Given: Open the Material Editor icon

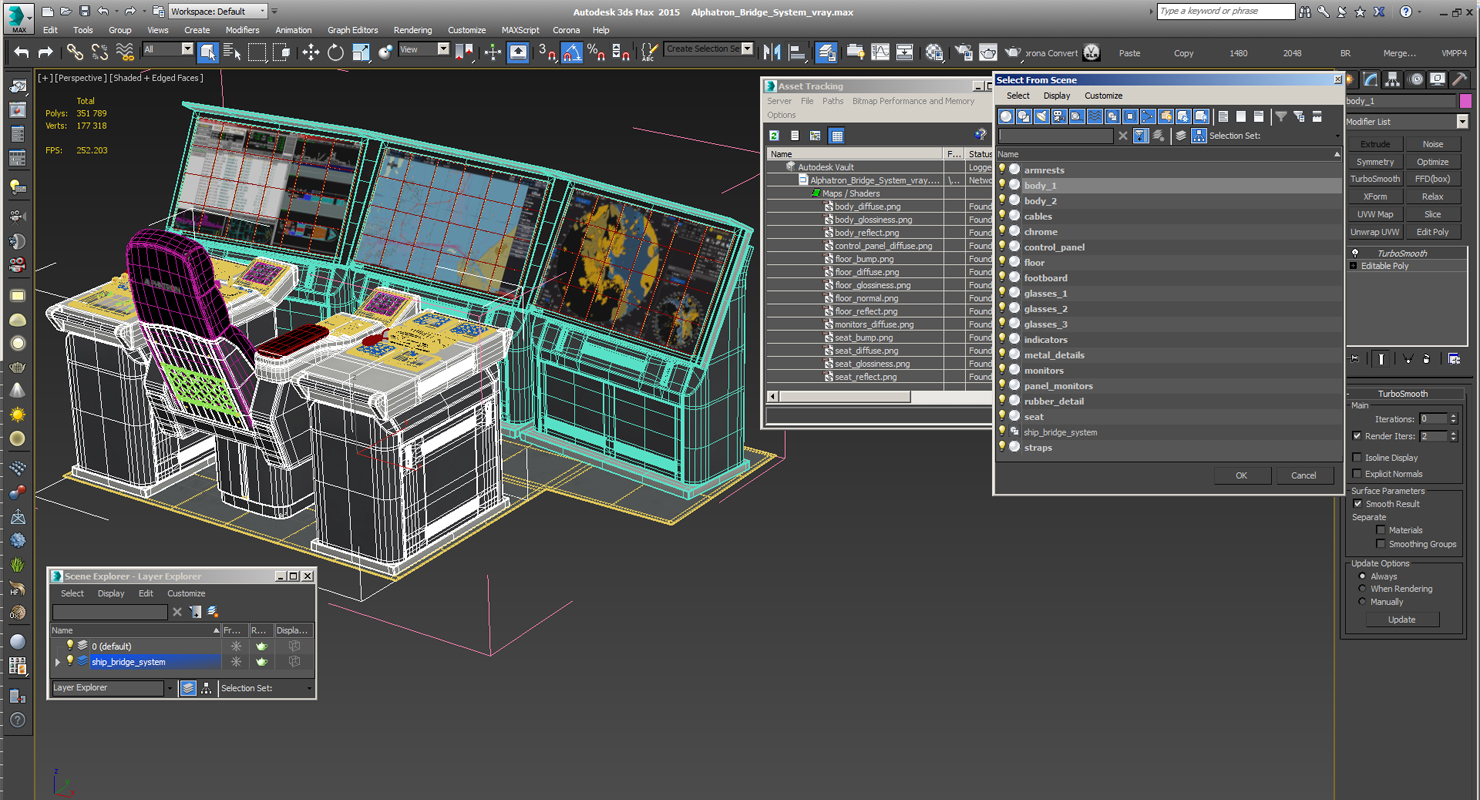Looking at the screenshot, I should (x=934, y=52).
